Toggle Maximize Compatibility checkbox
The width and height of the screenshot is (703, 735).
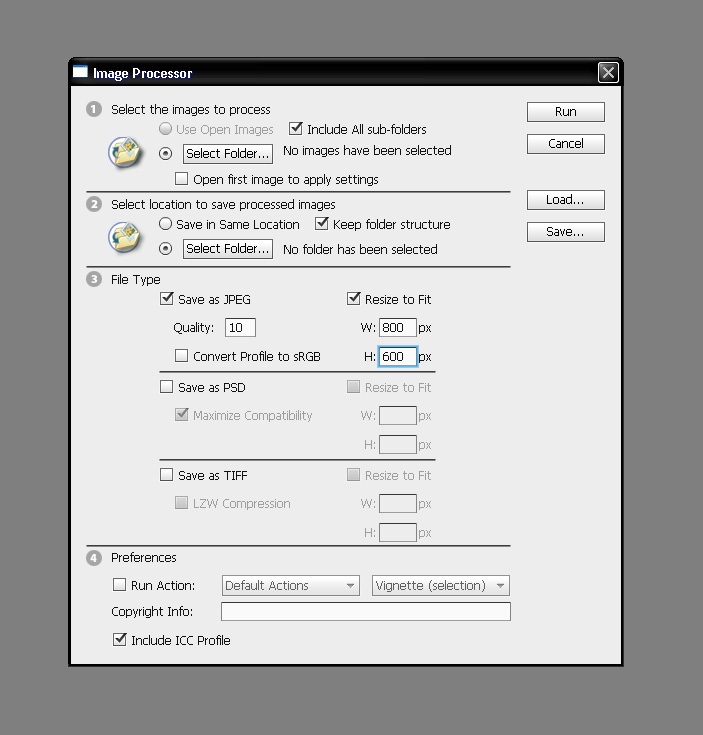pyautogui.click(x=181, y=414)
